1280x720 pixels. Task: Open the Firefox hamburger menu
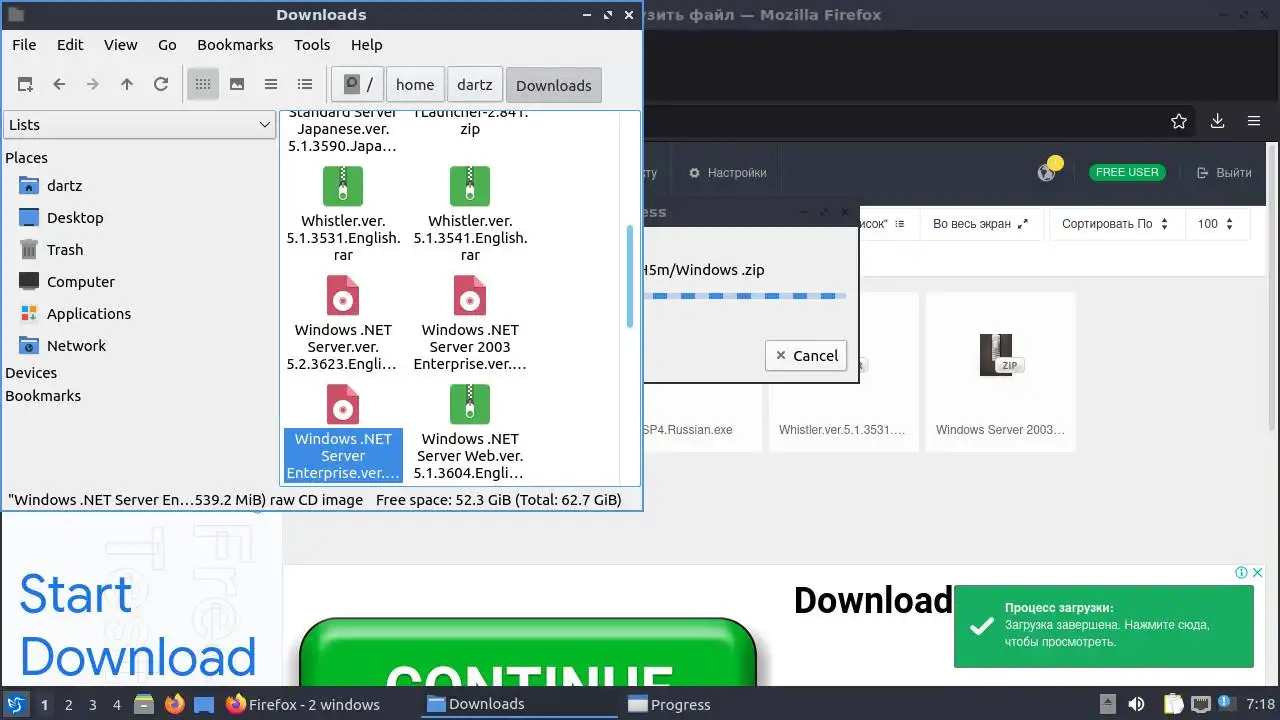[1254, 121]
